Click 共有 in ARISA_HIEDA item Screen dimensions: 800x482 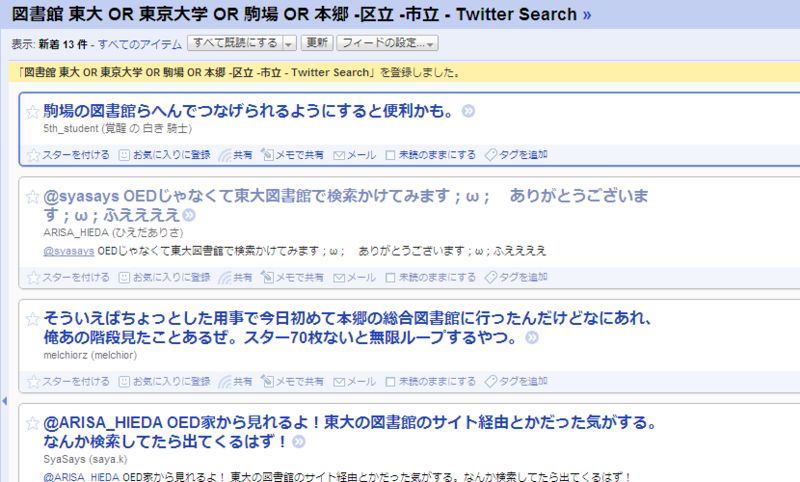point(236,277)
